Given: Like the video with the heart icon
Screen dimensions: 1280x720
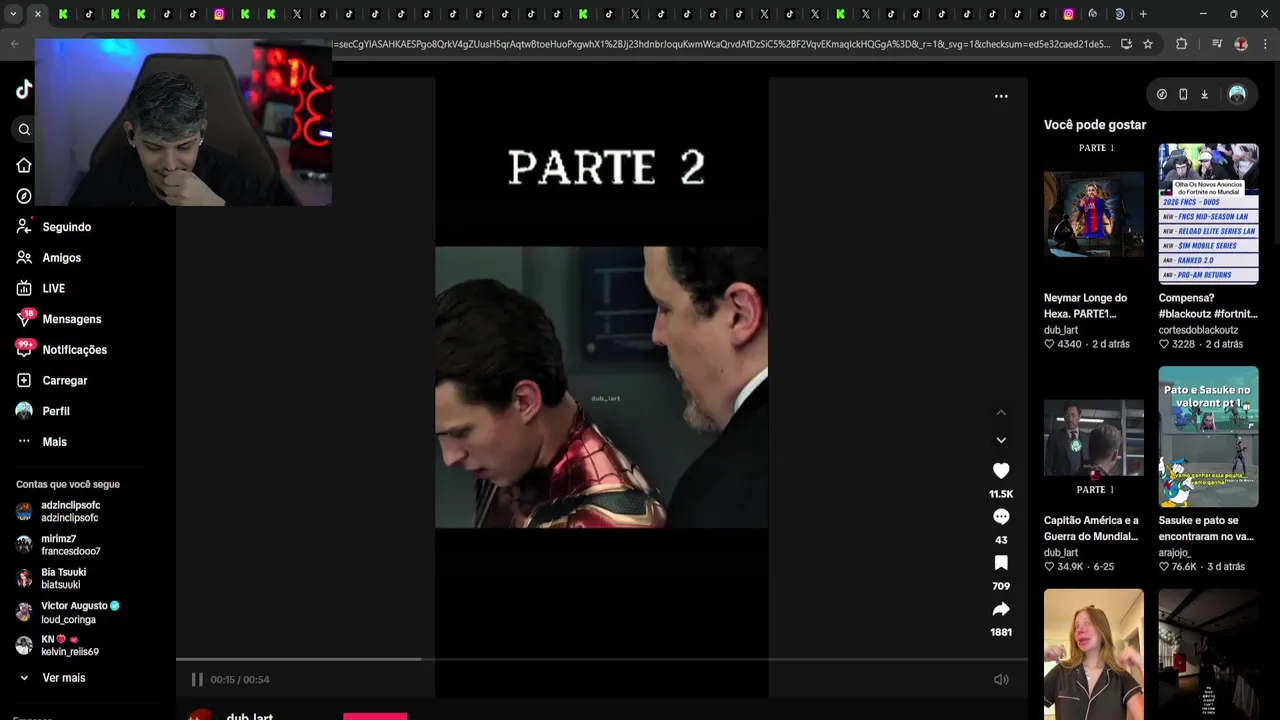Looking at the screenshot, I should pos(1001,471).
